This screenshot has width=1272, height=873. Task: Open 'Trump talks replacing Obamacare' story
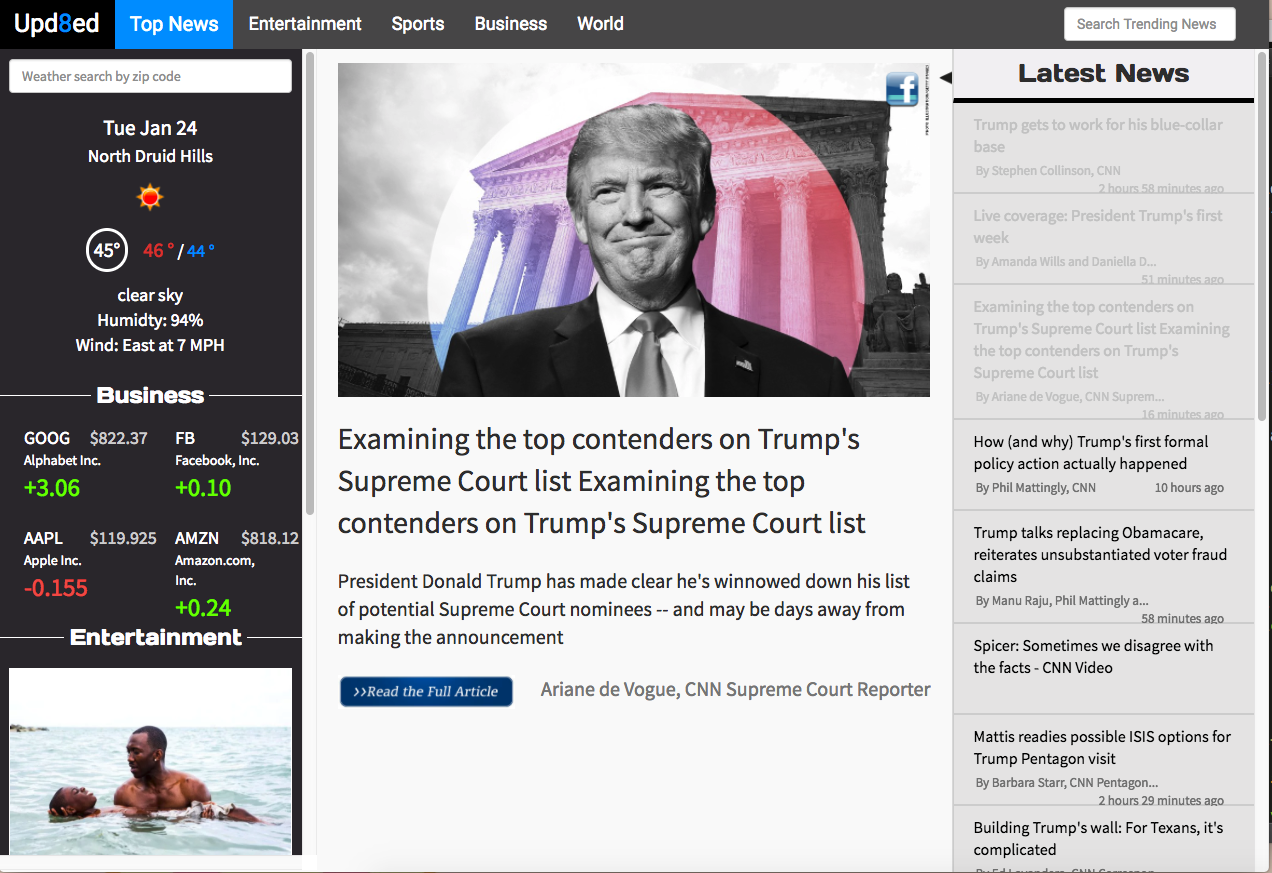point(1103,566)
